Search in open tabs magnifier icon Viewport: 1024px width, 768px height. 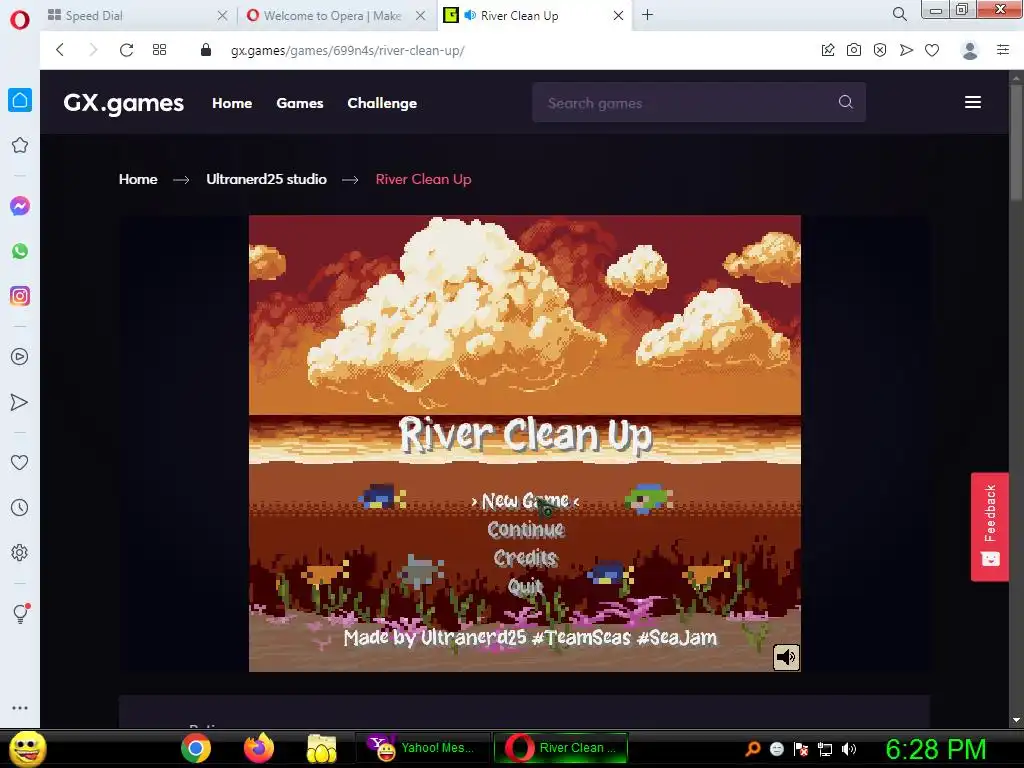899,14
